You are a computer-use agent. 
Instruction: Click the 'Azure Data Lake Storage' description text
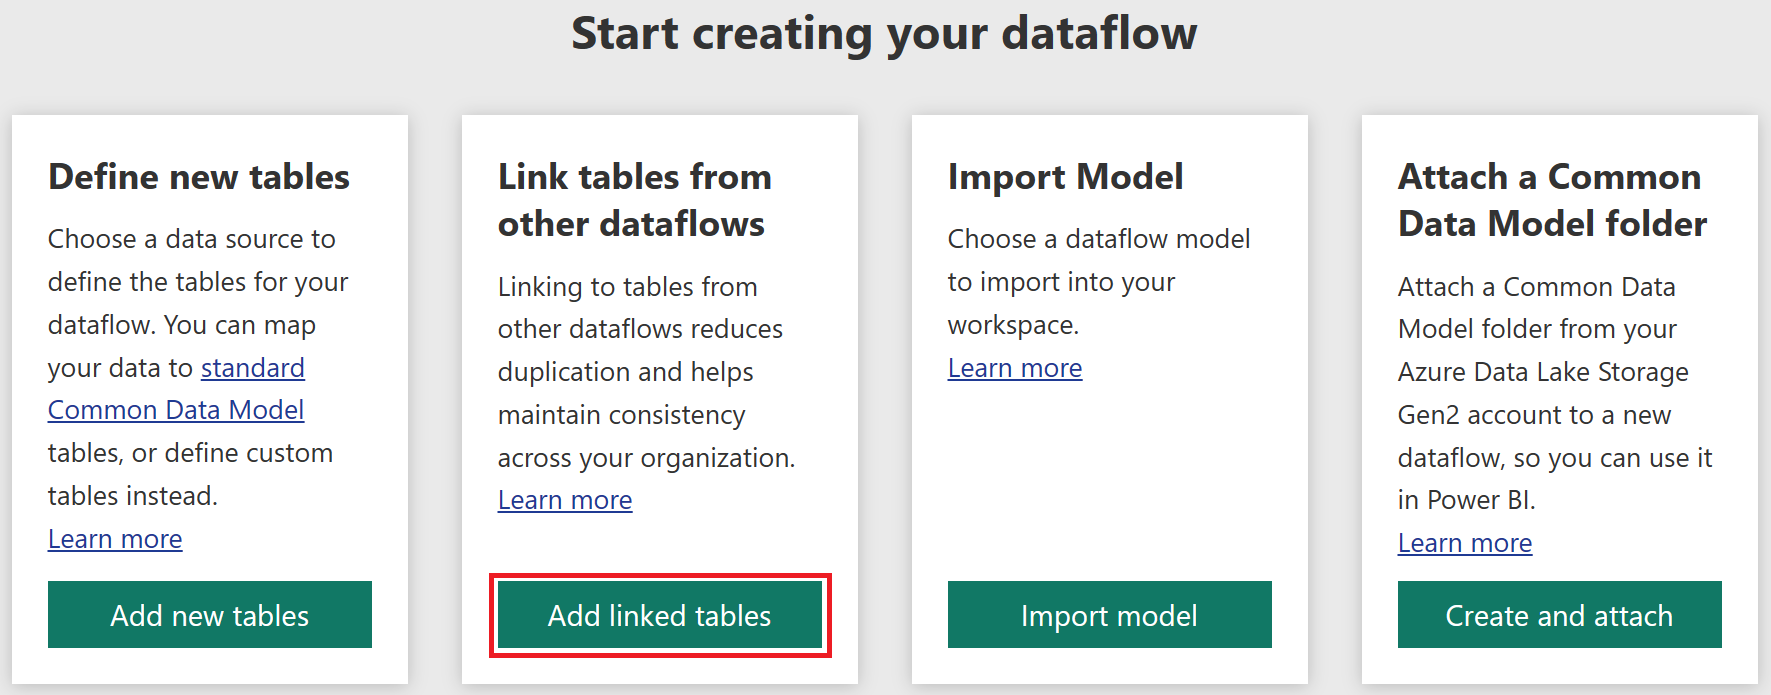(x=1543, y=372)
